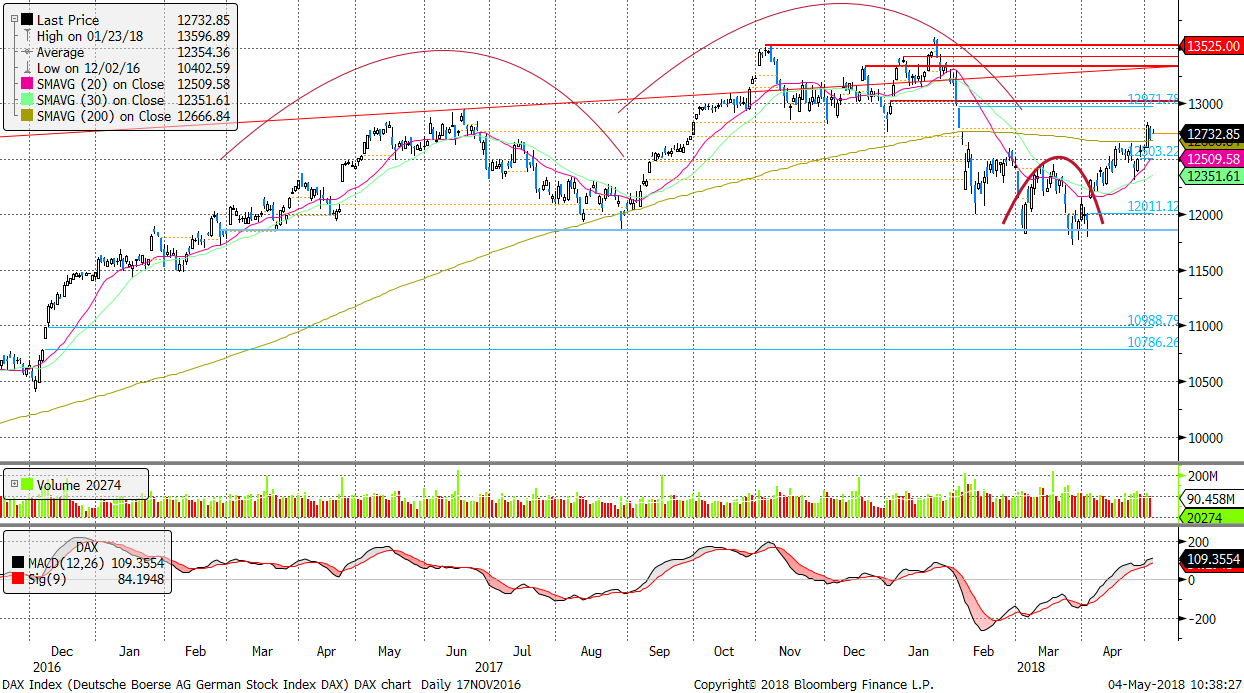Screen dimensions: 1244x693
Task: Click the magenta SMAVG (20) color swatch
Action: [27, 84]
